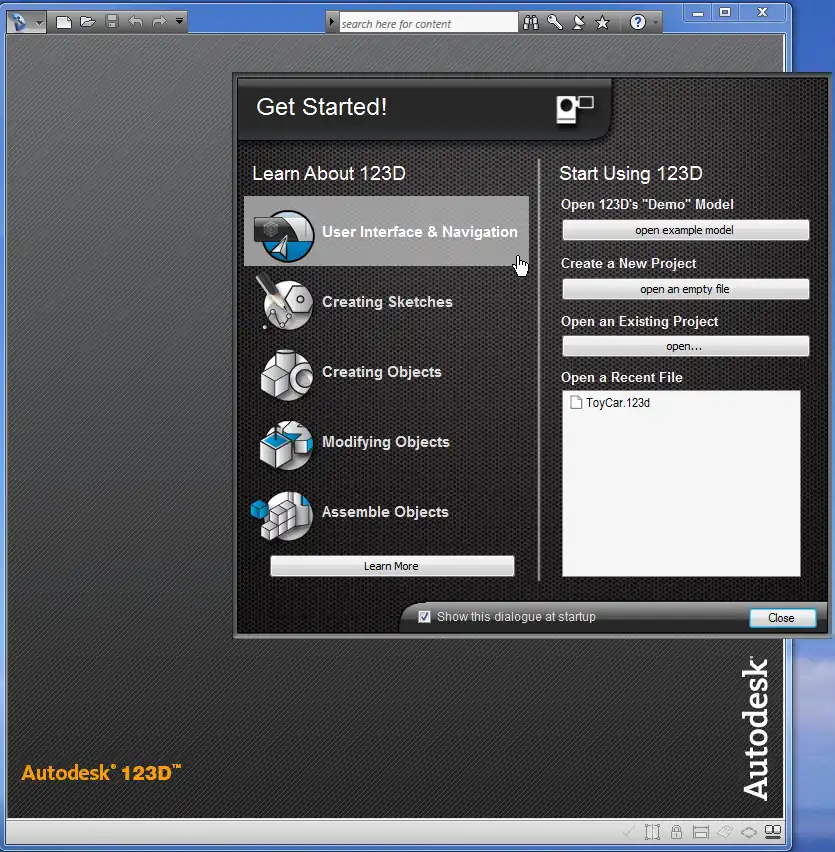The width and height of the screenshot is (835, 852).
Task: Click the lock icon in status bar
Action: click(x=677, y=832)
